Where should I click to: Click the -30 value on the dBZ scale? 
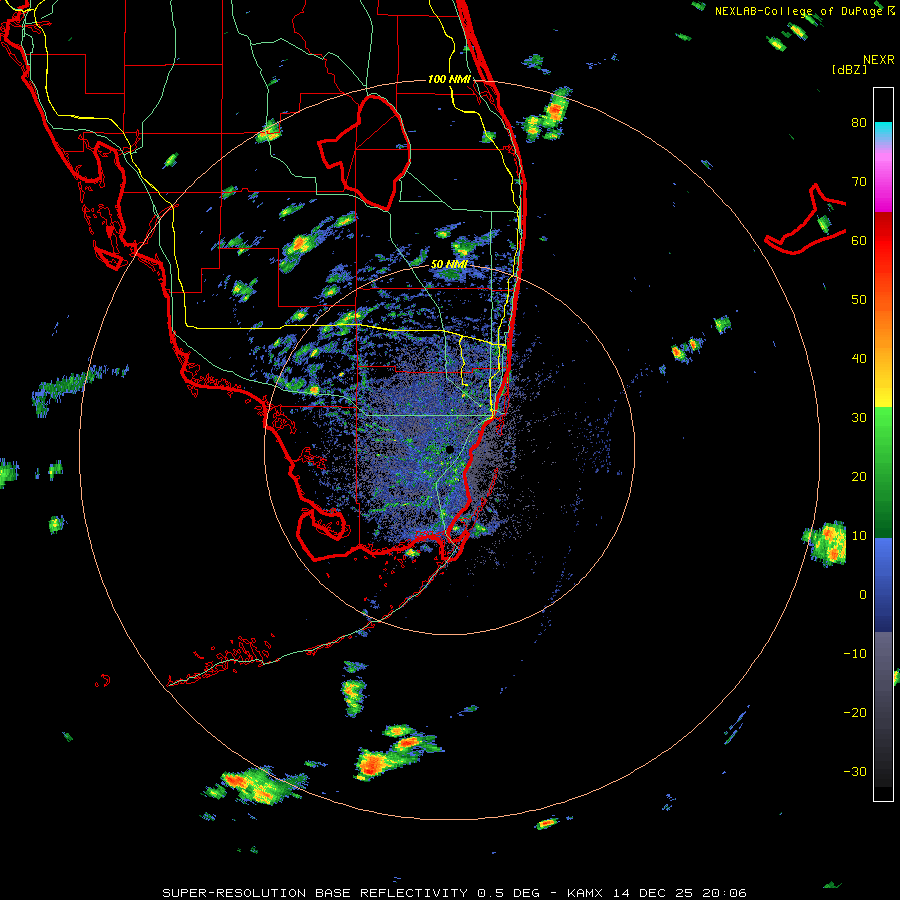pos(855,771)
